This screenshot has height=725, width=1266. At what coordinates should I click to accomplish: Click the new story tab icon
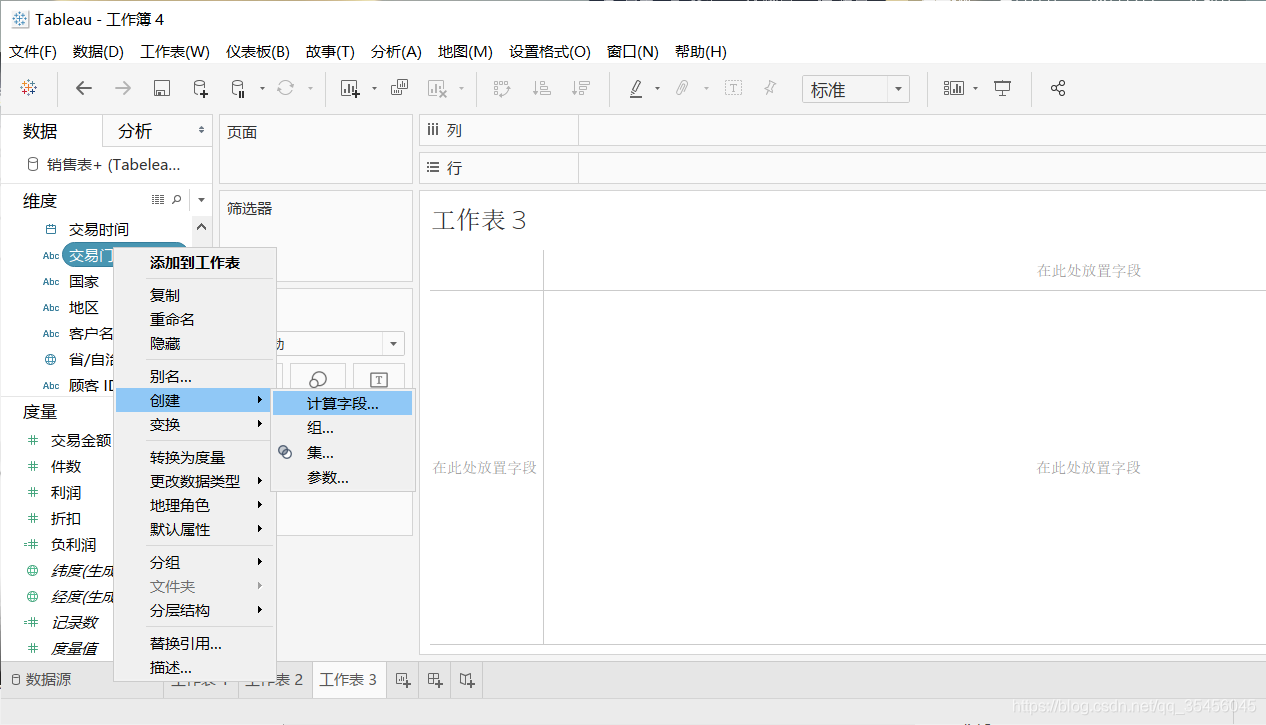467,680
